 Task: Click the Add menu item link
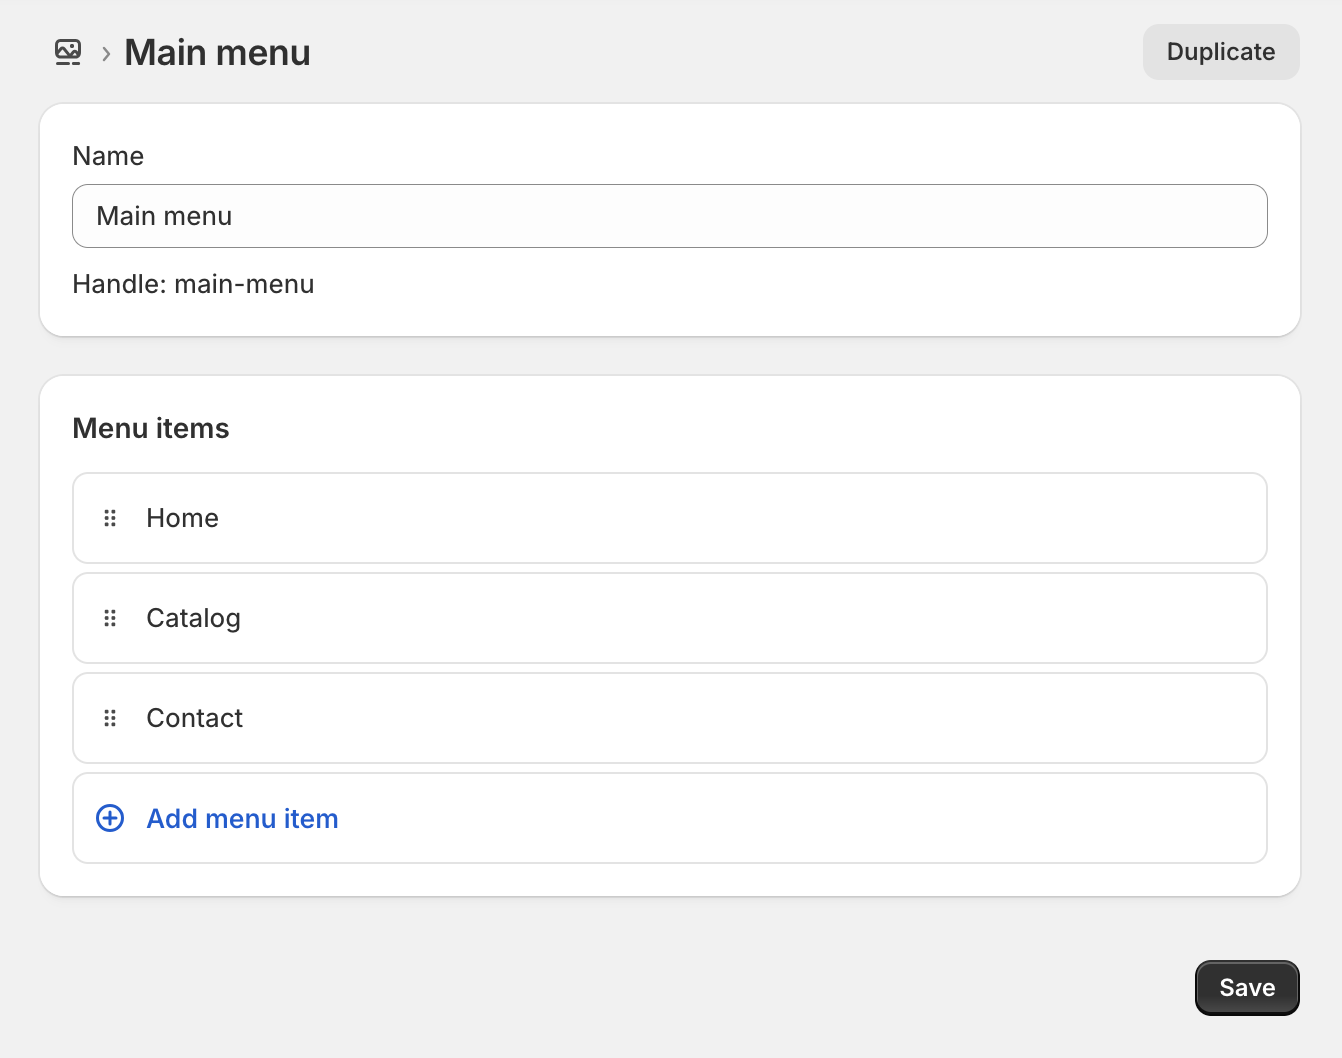[x=242, y=818]
